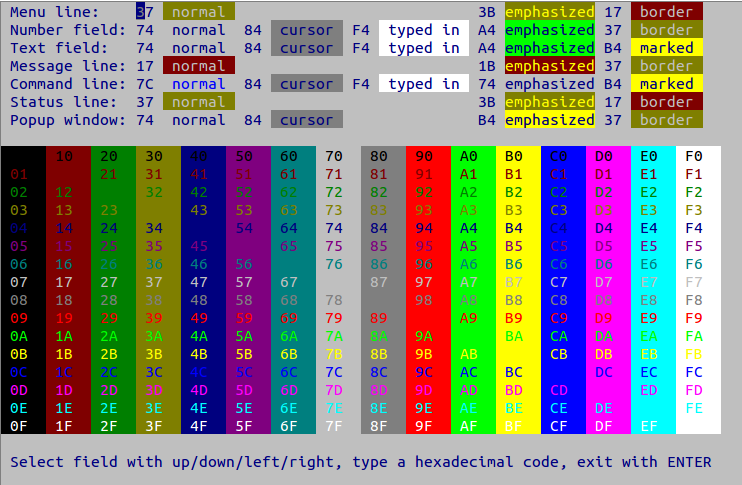Click the Menu line emphasized sample
The image size is (742, 485).
point(549,12)
